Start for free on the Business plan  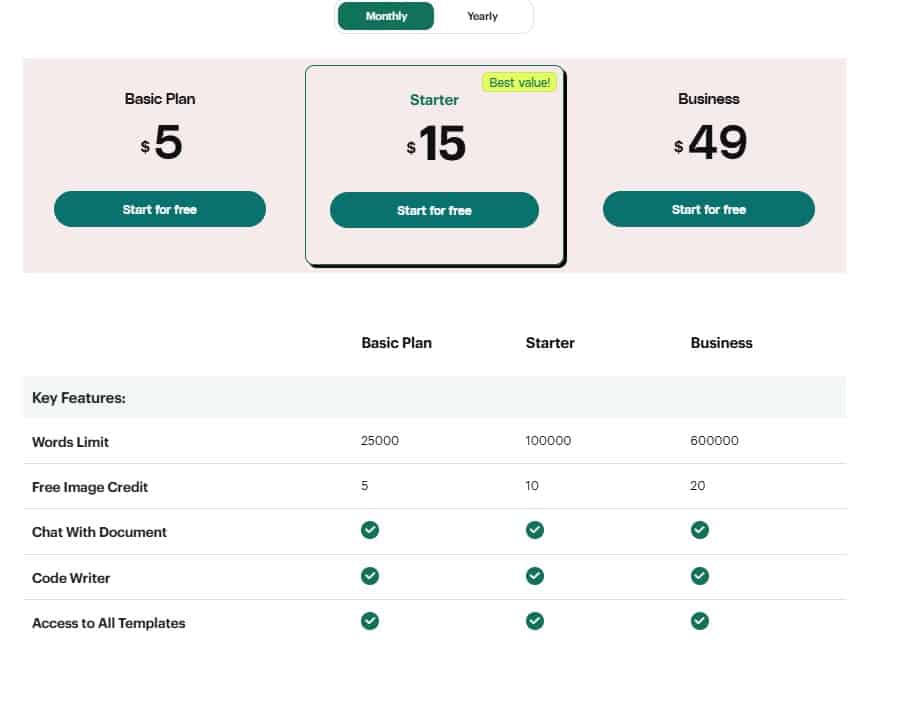coord(708,209)
